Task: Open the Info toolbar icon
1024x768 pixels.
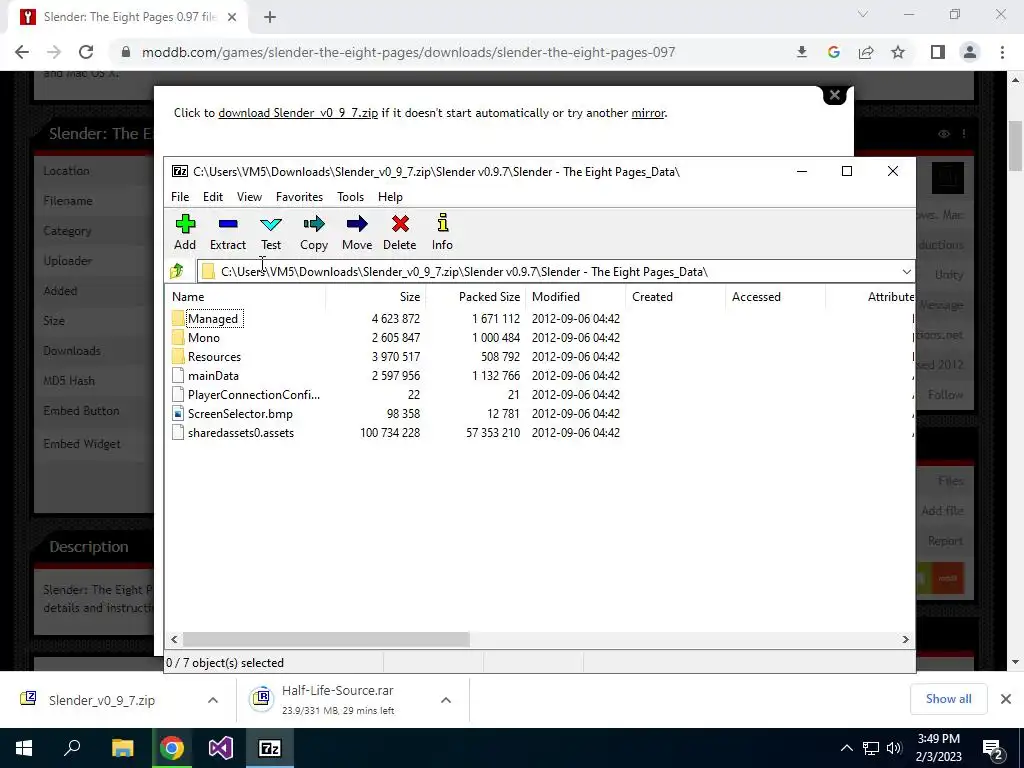Action: point(442,232)
